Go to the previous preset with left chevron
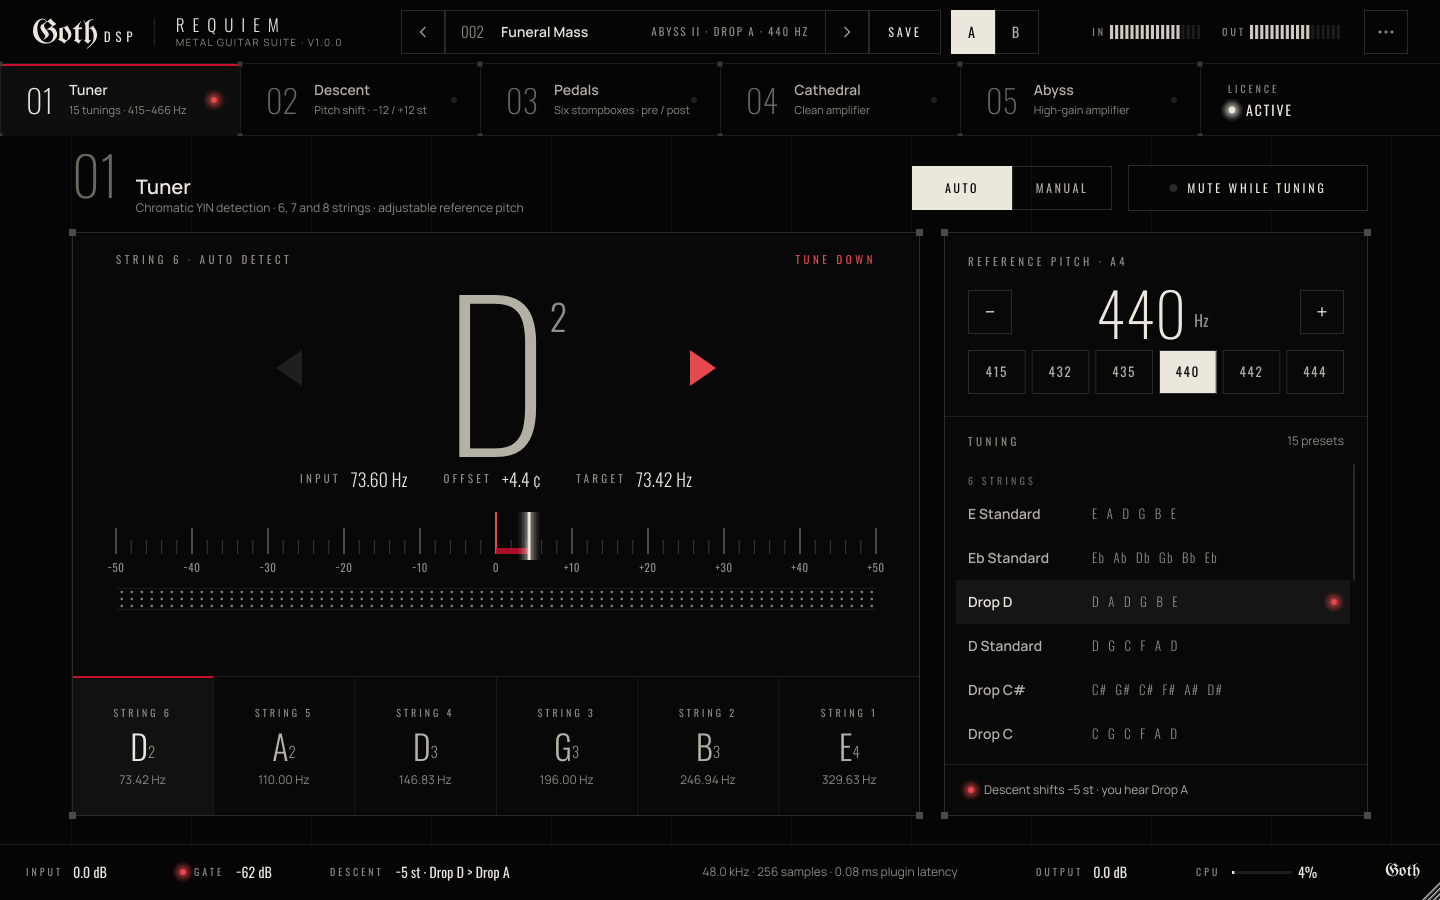Screen dimensions: 1440x900 tap(423, 32)
